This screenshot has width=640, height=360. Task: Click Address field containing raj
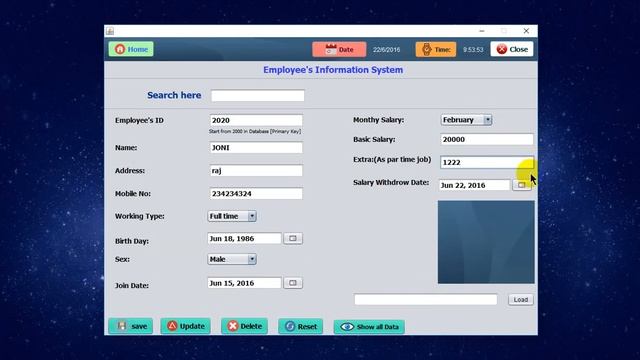[x=256, y=171]
